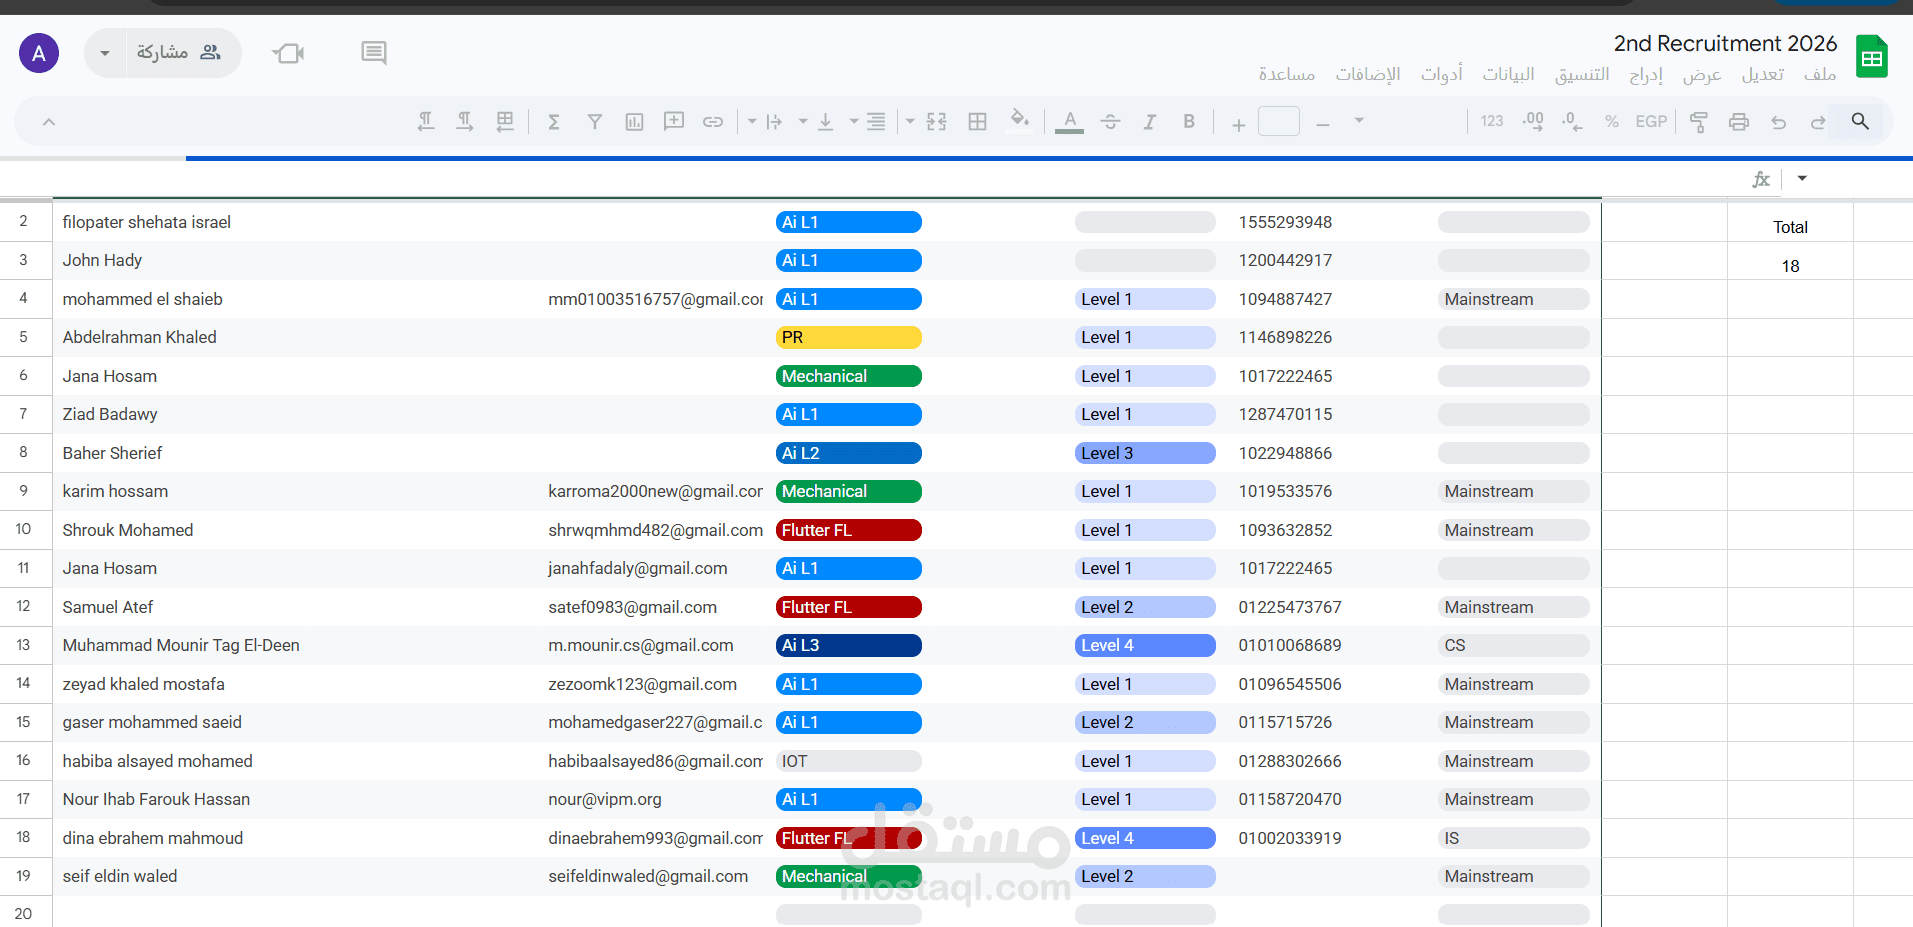Toggle italic formatting

1150,121
